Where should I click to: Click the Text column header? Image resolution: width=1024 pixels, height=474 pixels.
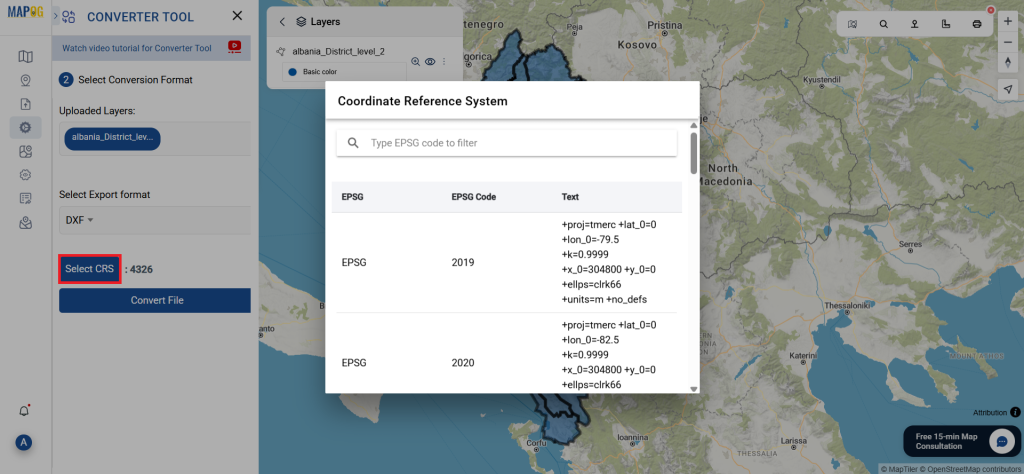pos(570,197)
